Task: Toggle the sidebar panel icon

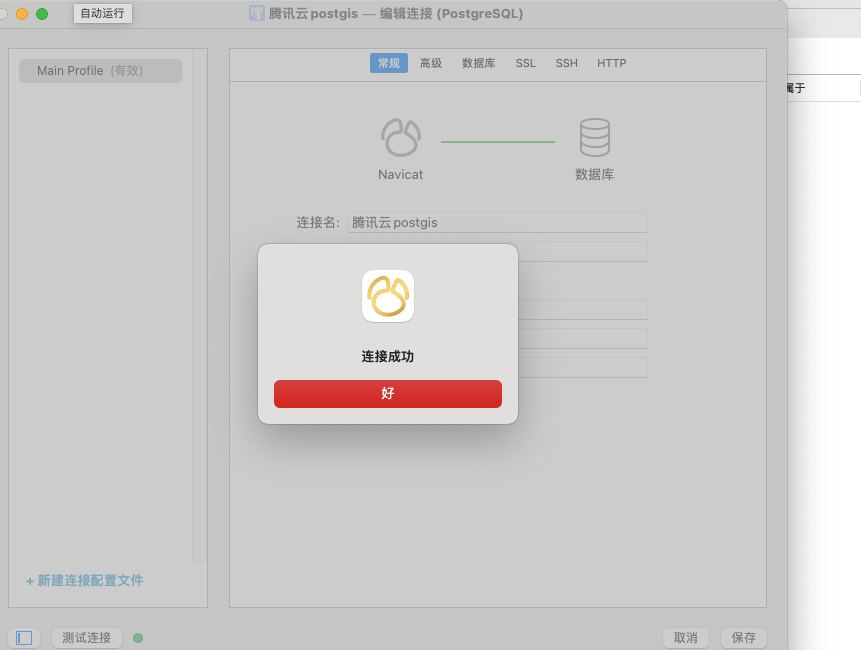Action: point(24,638)
